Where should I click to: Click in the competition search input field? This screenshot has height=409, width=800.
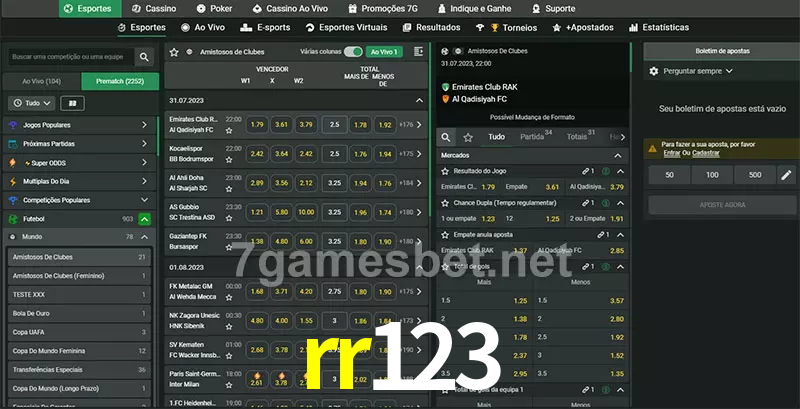tap(68, 58)
